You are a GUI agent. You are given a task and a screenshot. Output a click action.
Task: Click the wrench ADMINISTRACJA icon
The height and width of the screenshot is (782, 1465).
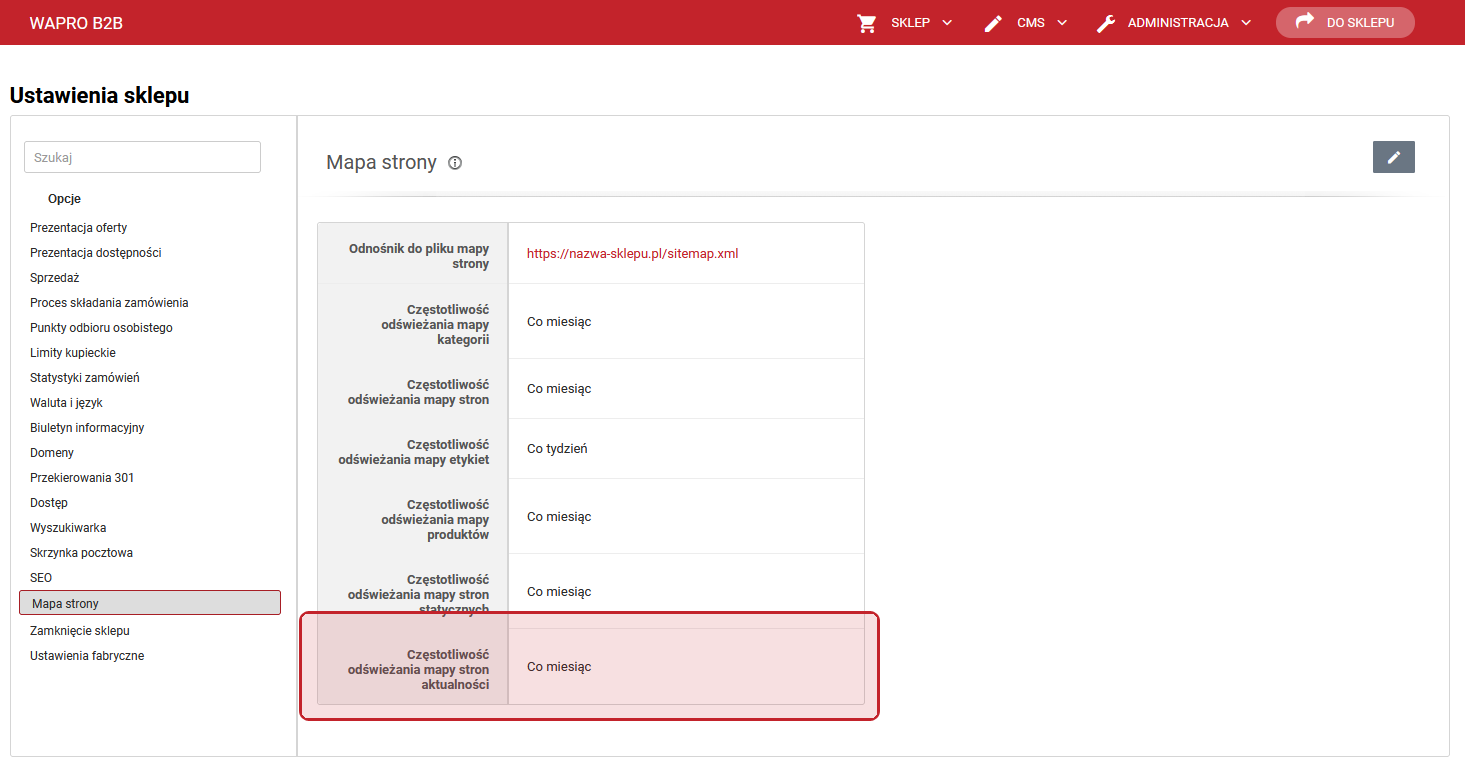[1106, 23]
